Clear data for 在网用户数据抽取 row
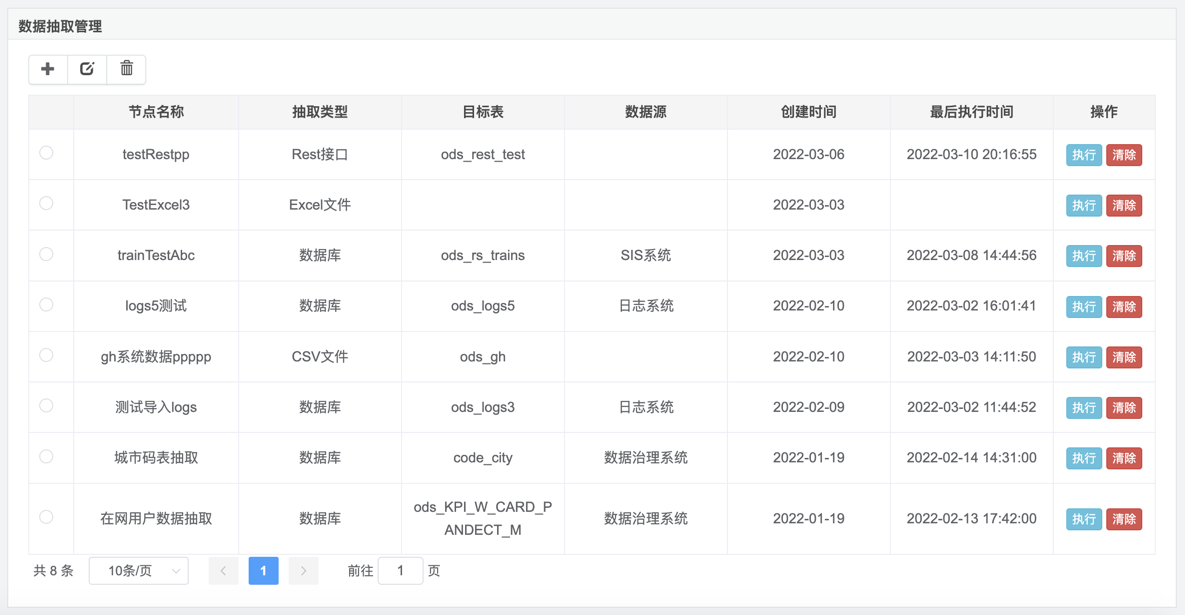Screen dimensions: 1185x615 point(1124,519)
